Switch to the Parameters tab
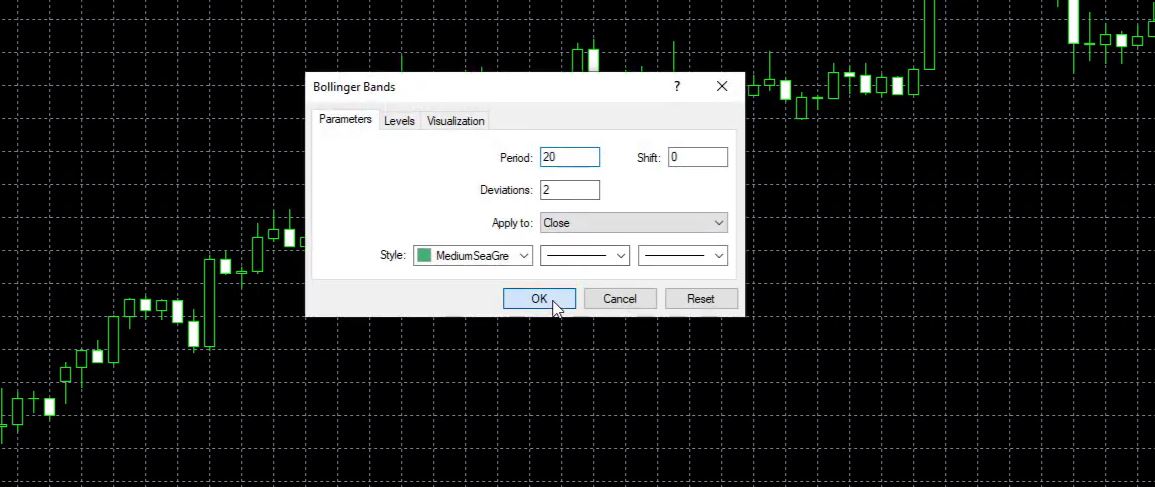This screenshot has width=1155, height=487. point(345,119)
